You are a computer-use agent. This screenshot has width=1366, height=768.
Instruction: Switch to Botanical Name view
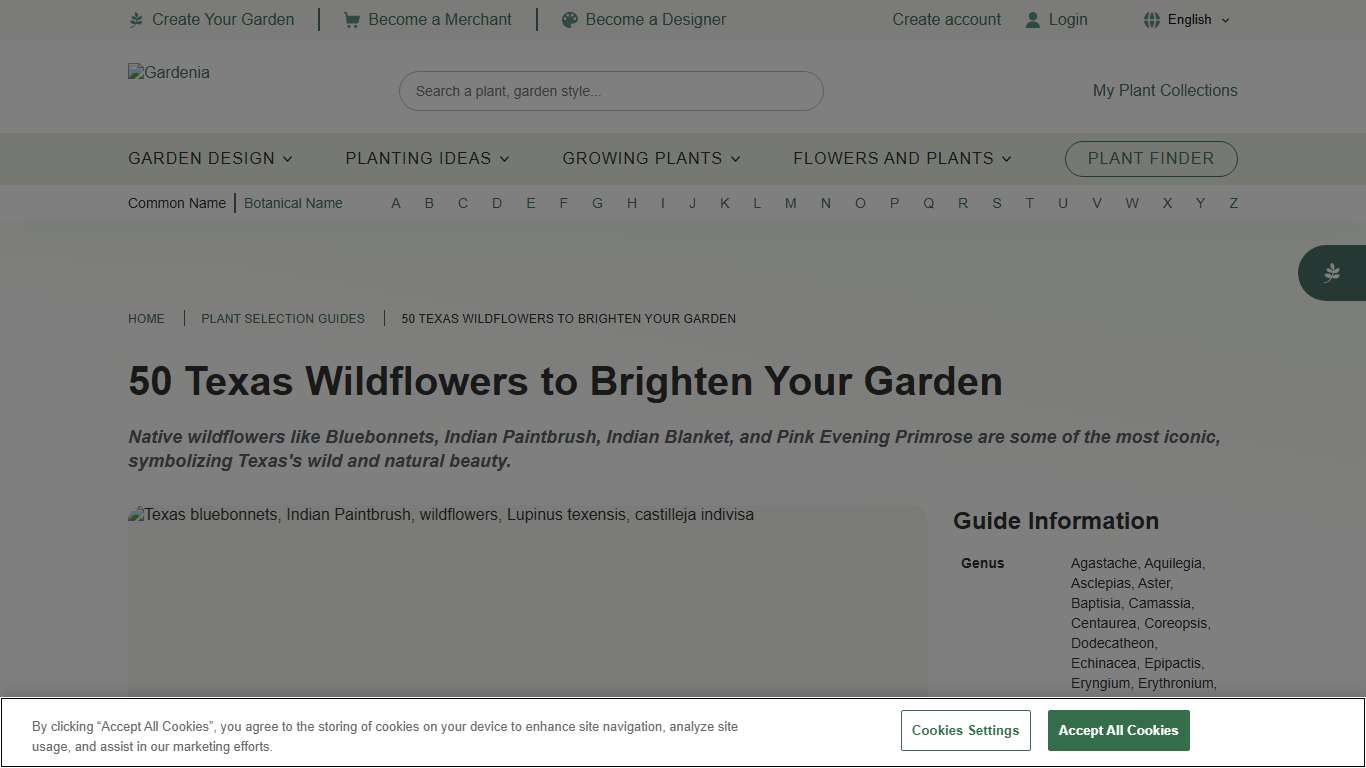click(x=293, y=203)
